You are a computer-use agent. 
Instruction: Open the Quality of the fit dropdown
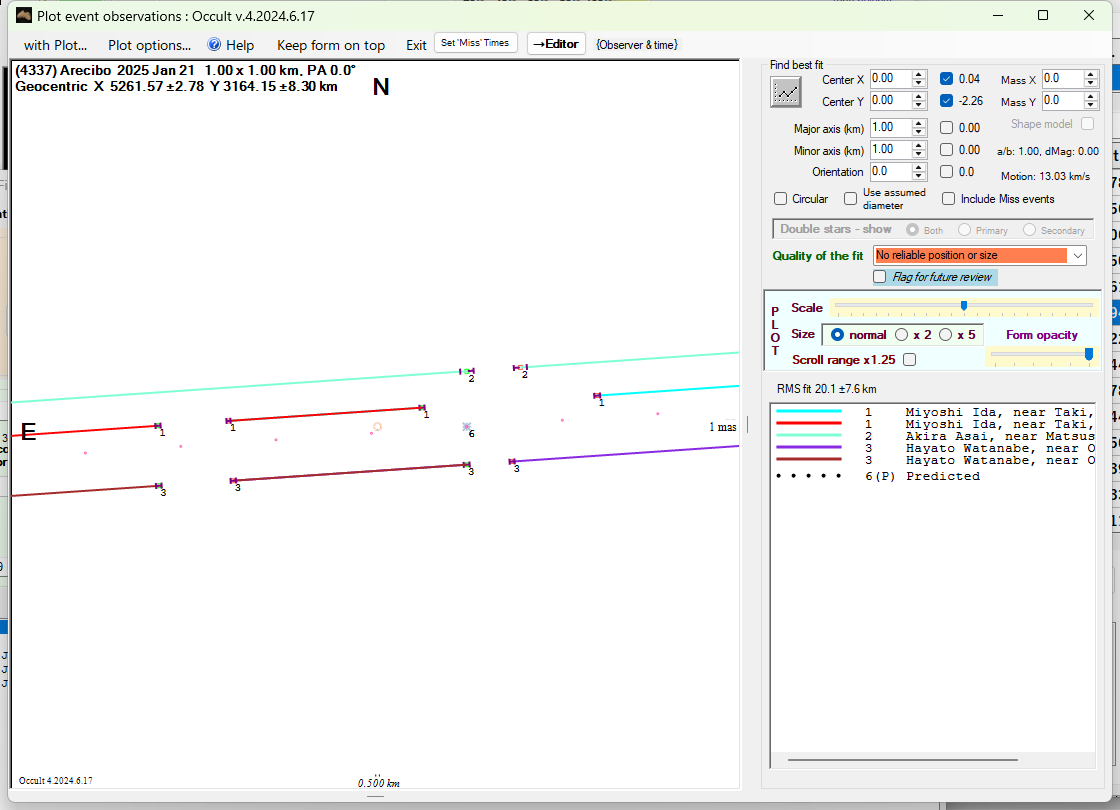(x=1077, y=256)
